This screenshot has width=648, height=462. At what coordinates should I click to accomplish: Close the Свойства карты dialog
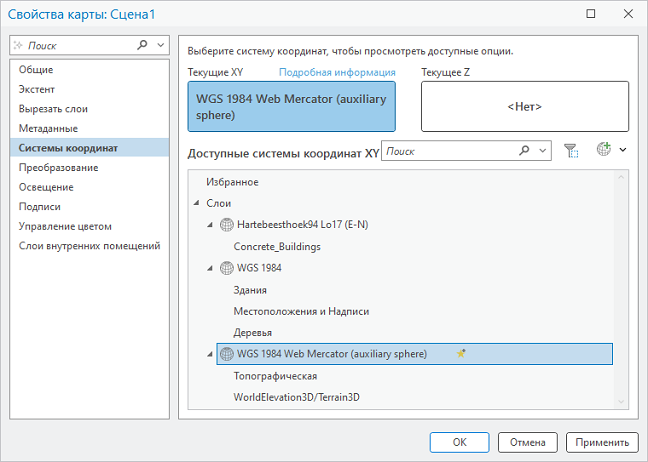point(628,14)
